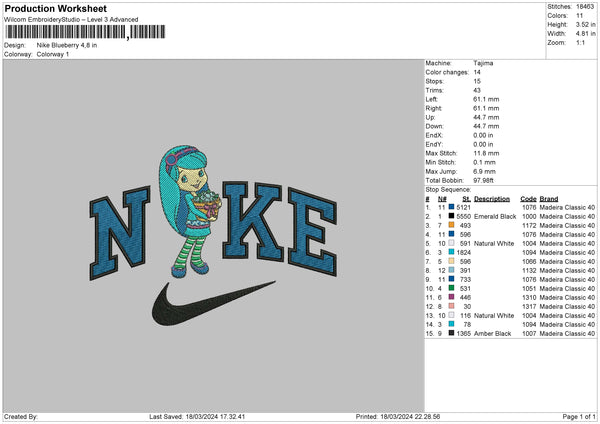
Task: Select the Max Stitch value 11.8 mm
Action: [486, 153]
